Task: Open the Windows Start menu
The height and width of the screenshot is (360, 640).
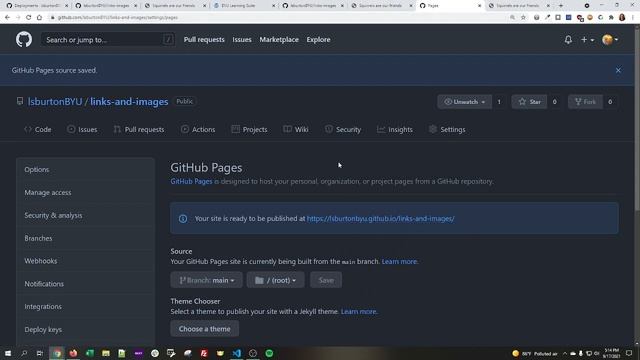Action: [x=8, y=353]
